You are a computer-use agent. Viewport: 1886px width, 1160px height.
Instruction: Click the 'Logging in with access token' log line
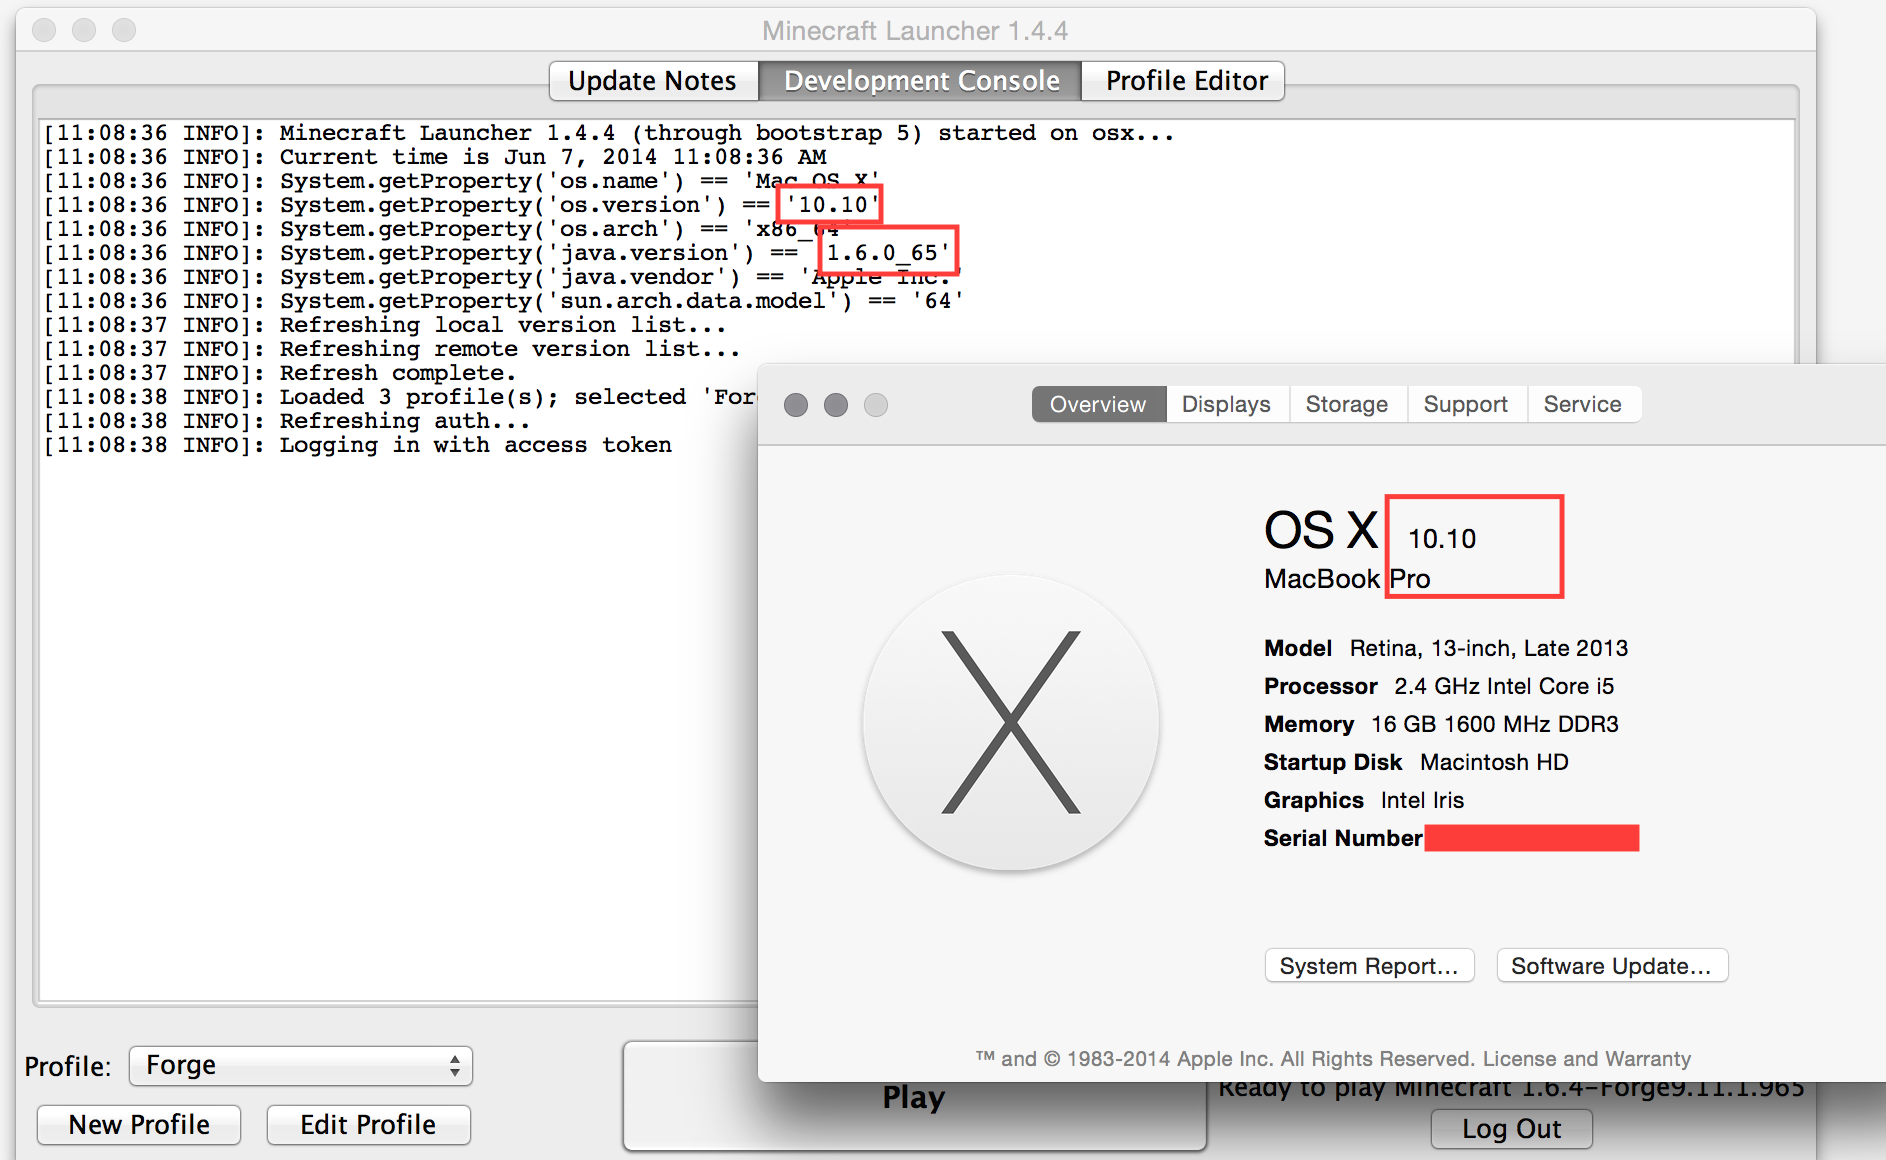[x=358, y=445]
